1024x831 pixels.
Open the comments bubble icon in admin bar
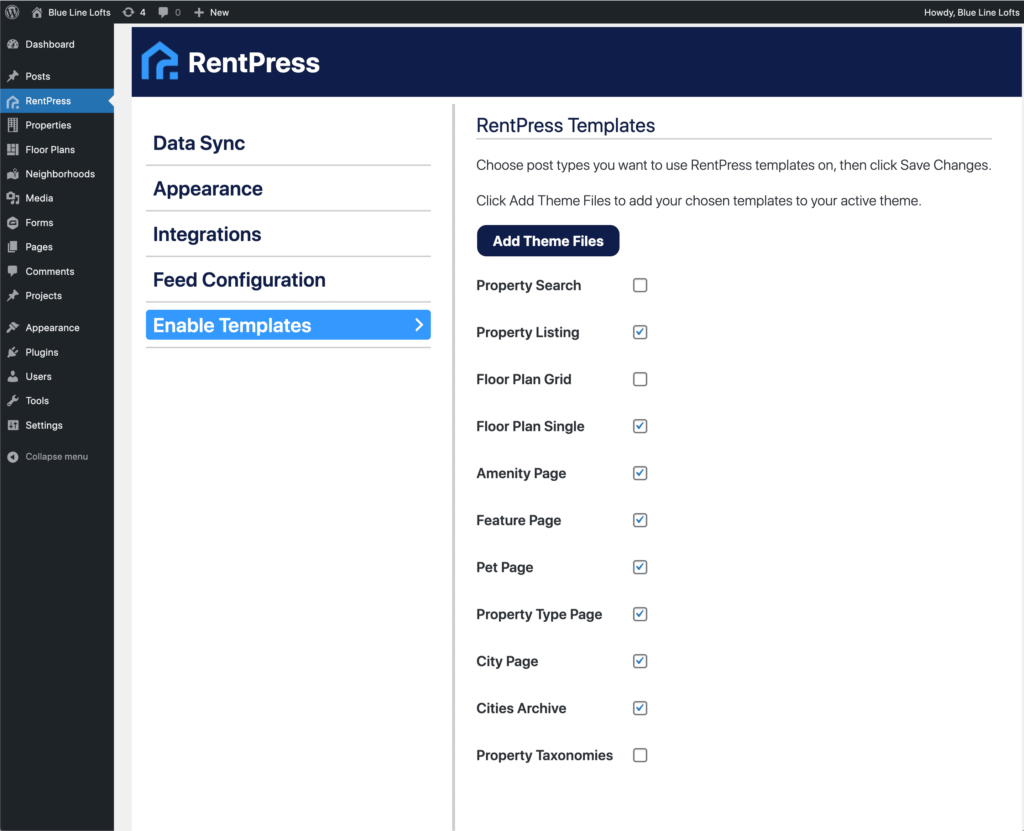[x=163, y=12]
